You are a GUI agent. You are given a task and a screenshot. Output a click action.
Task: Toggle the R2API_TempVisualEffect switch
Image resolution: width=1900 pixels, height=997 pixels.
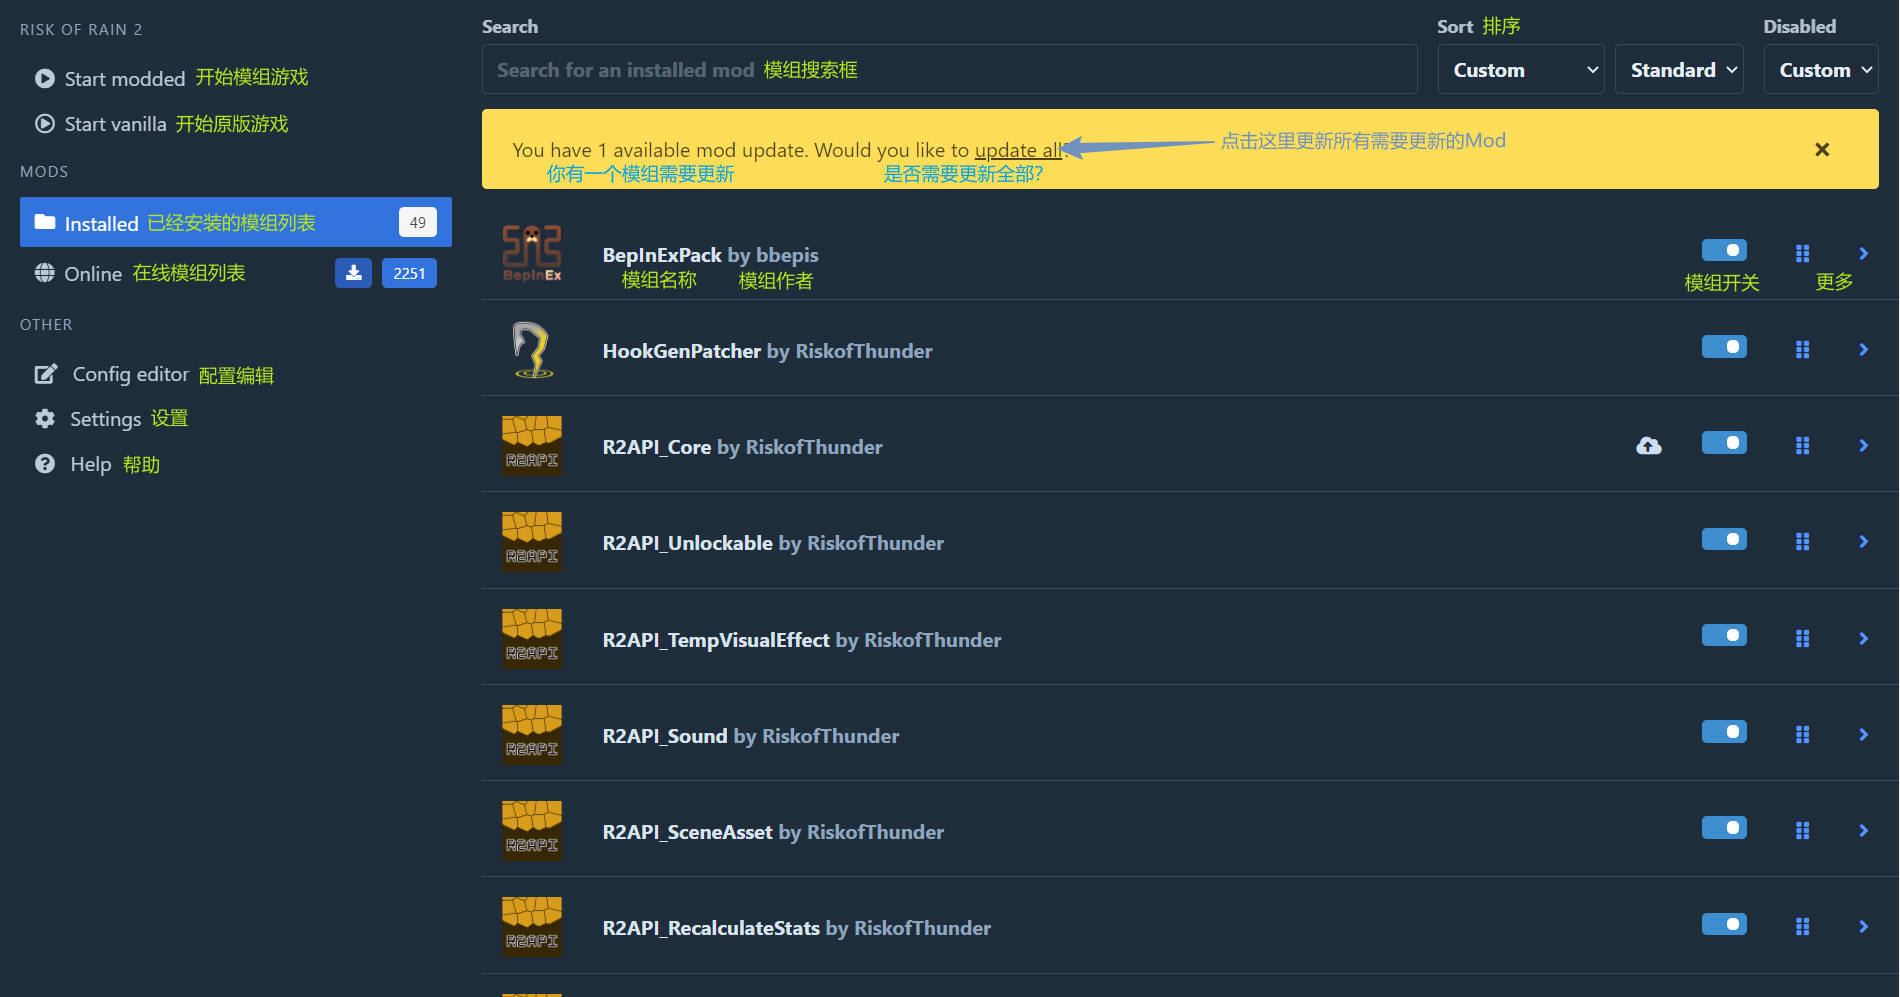[1724, 635]
